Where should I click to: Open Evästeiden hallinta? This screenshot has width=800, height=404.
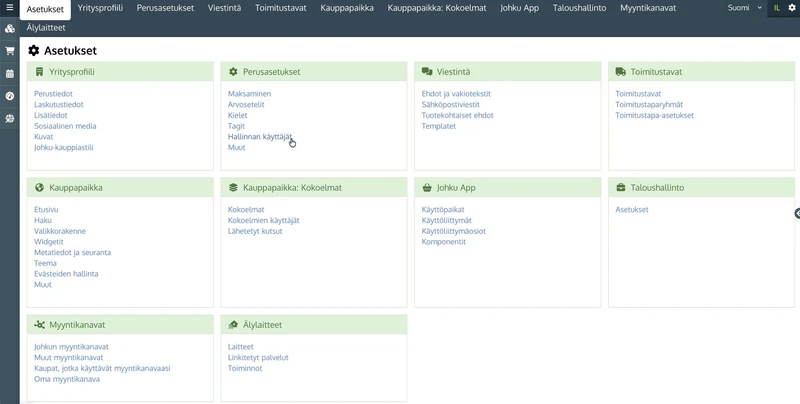66,274
